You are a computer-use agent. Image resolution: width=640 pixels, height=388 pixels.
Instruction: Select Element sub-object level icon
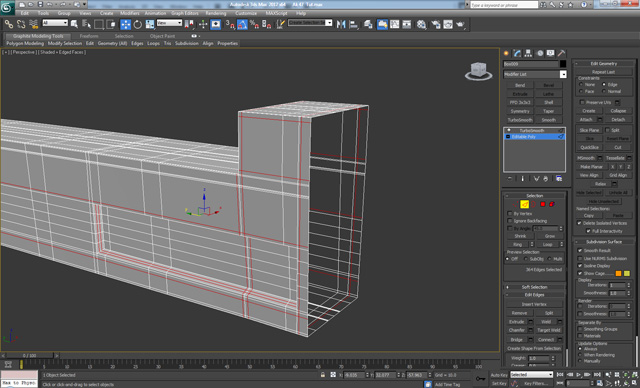point(552,204)
